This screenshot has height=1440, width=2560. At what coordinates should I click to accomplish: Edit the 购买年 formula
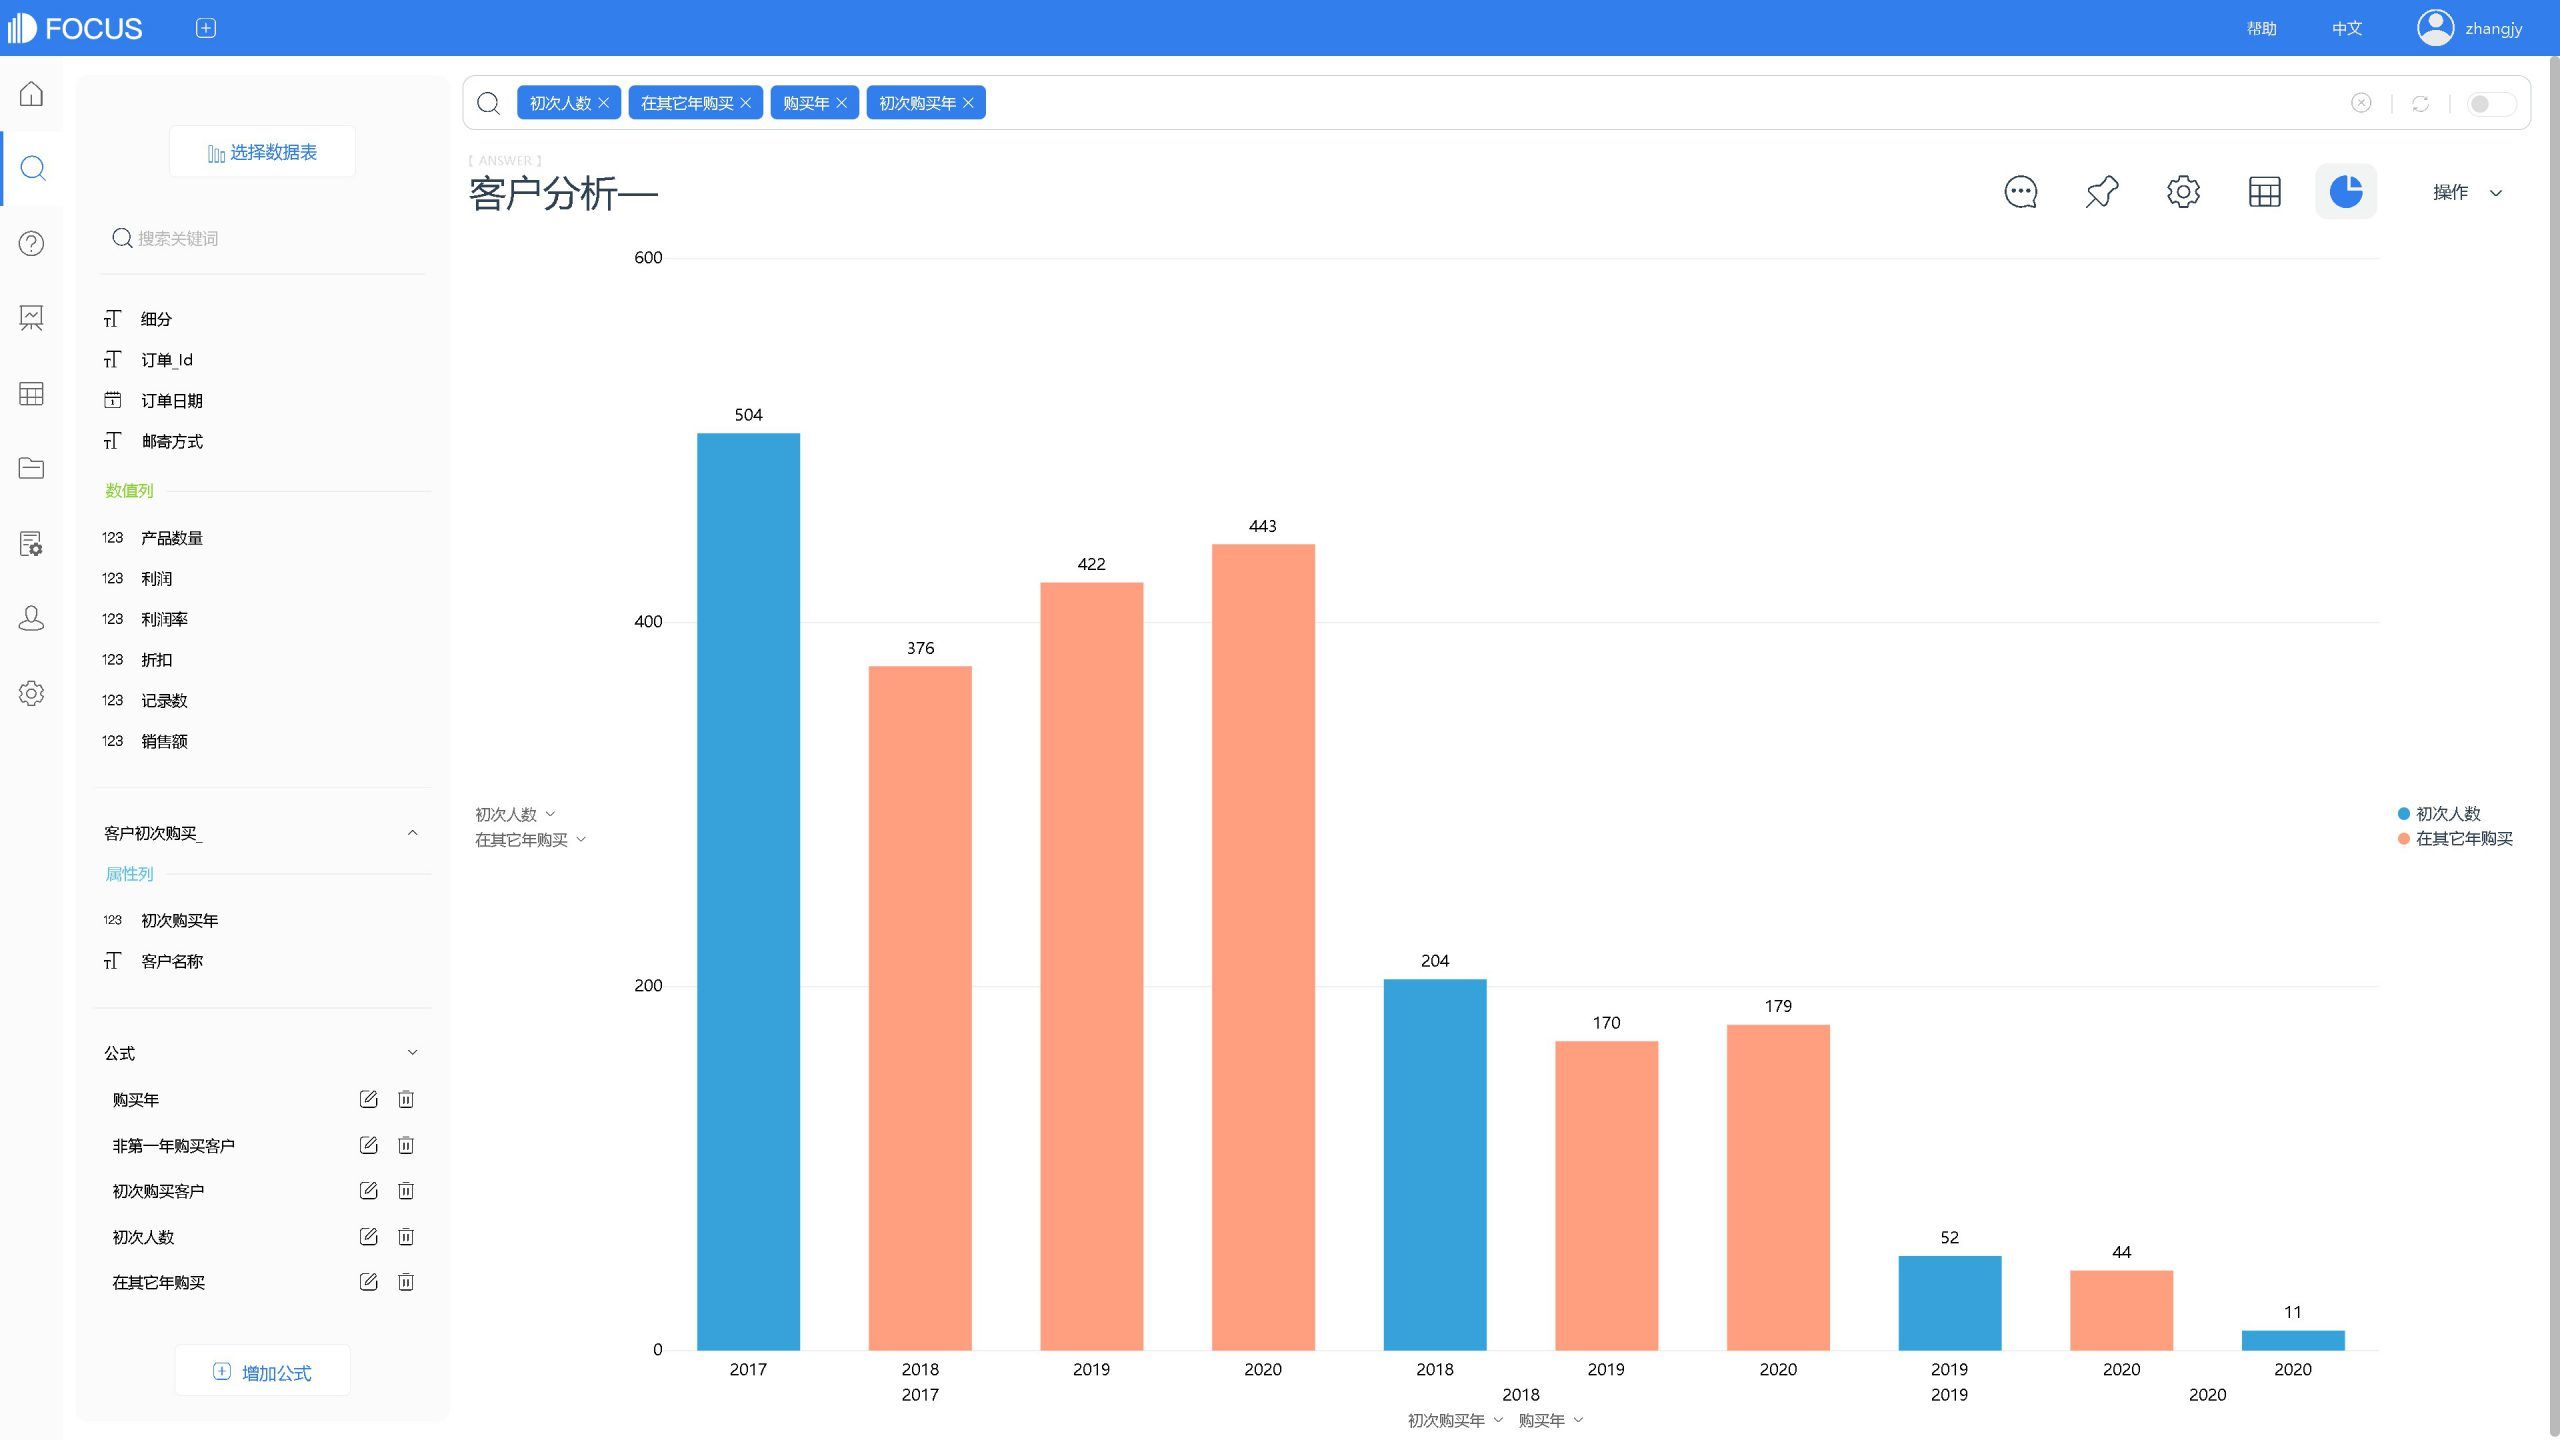tap(368, 1099)
